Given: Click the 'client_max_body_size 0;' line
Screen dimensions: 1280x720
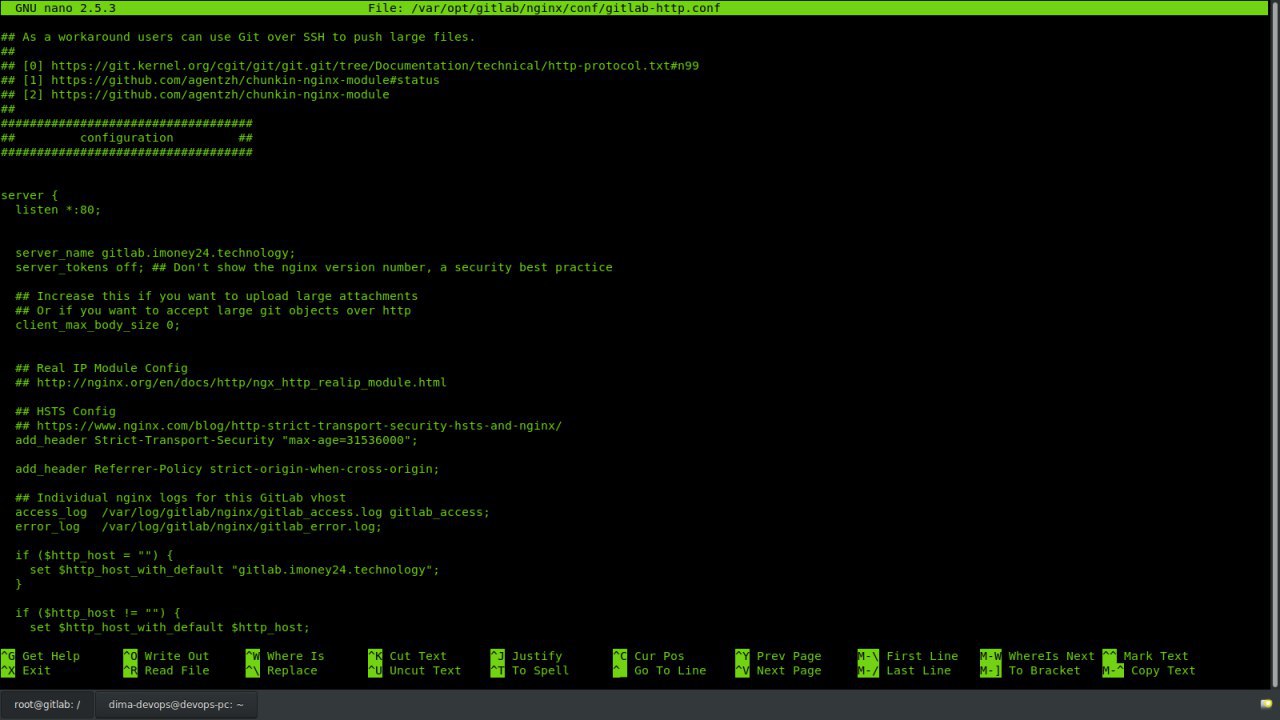Looking at the screenshot, I should (x=98, y=325).
